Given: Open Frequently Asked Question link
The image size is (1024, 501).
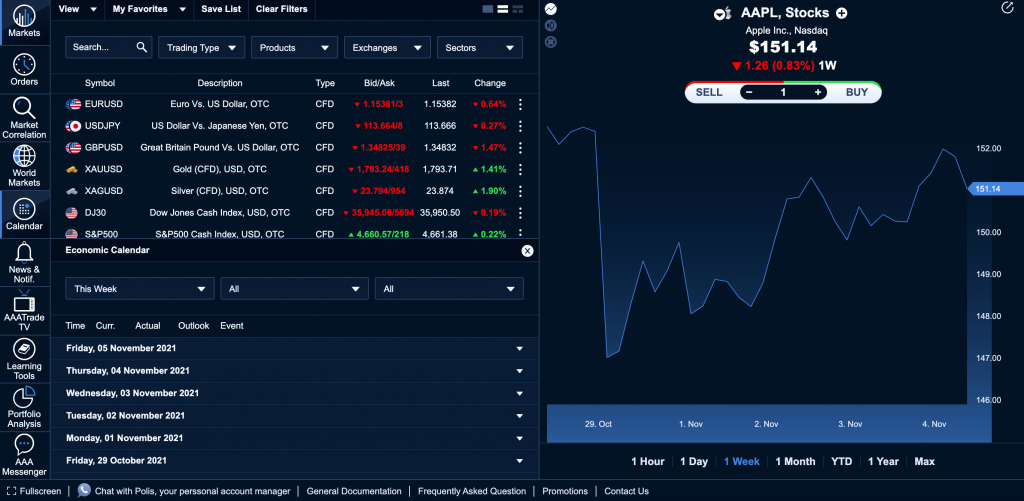Looking at the screenshot, I should pyautogui.click(x=472, y=491).
